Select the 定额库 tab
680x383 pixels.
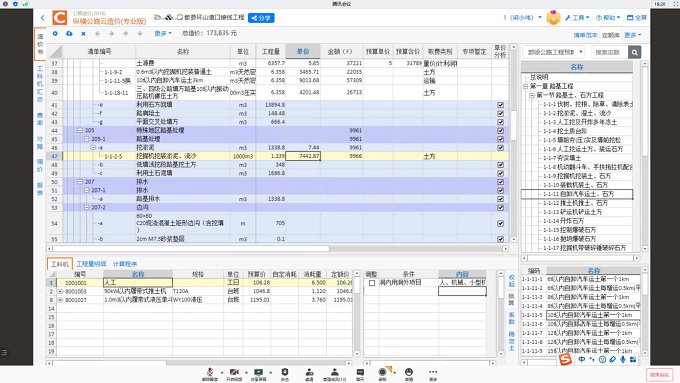[x=611, y=35]
